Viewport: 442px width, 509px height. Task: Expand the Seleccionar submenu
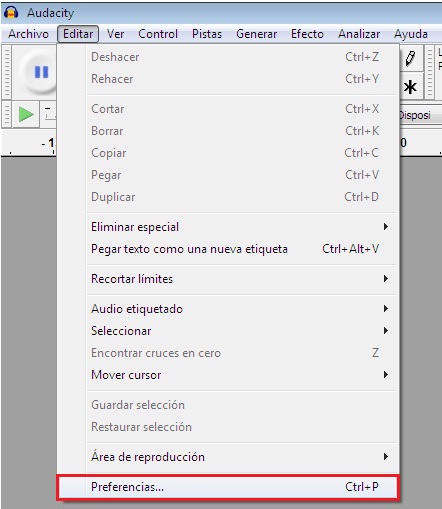point(228,331)
